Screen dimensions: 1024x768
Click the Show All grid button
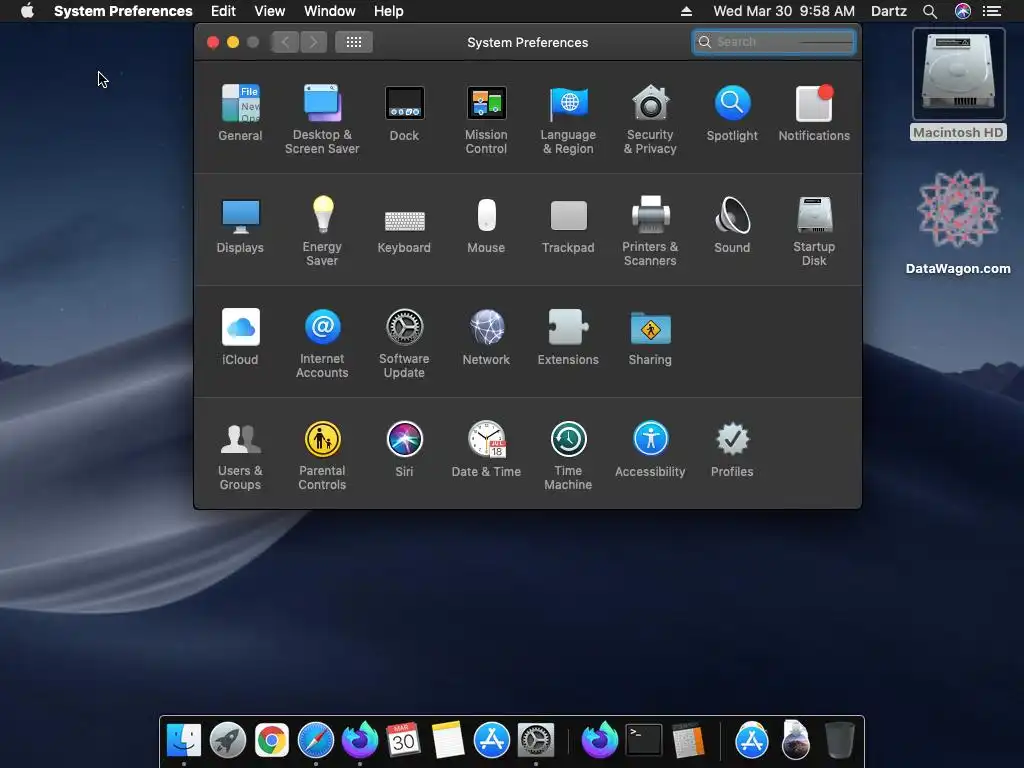[x=354, y=42]
